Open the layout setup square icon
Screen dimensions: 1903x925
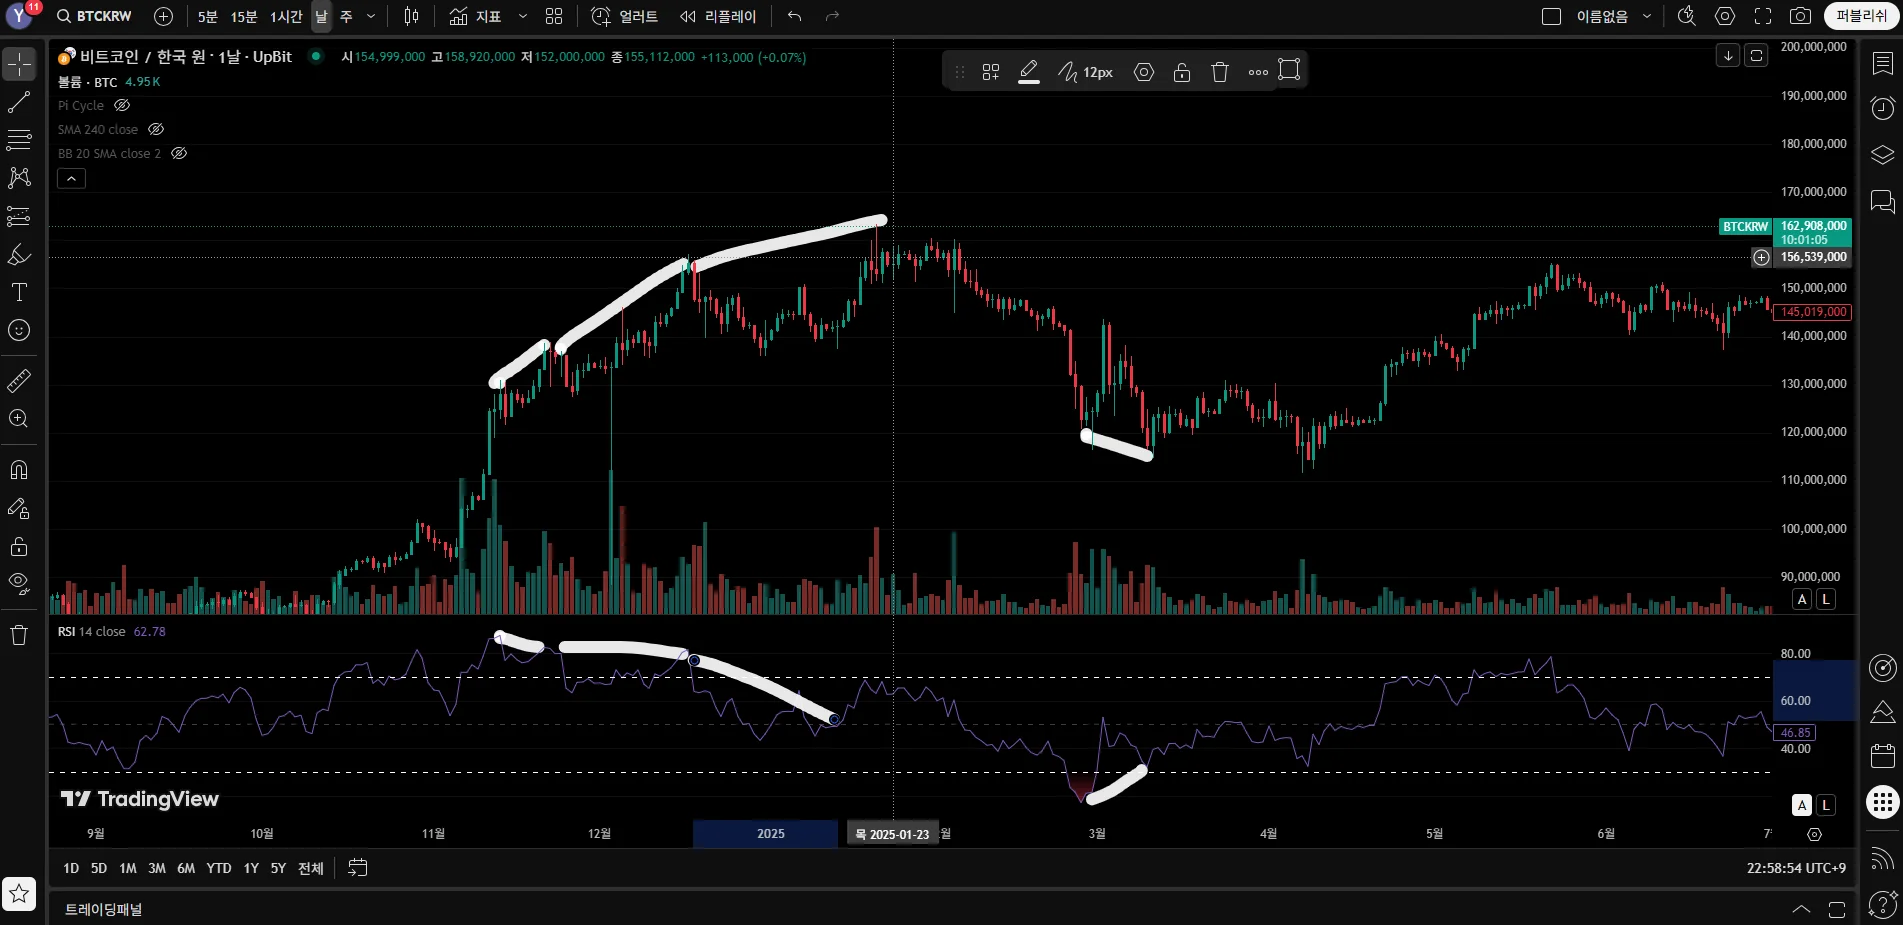pyautogui.click(x=1551, y=16)
